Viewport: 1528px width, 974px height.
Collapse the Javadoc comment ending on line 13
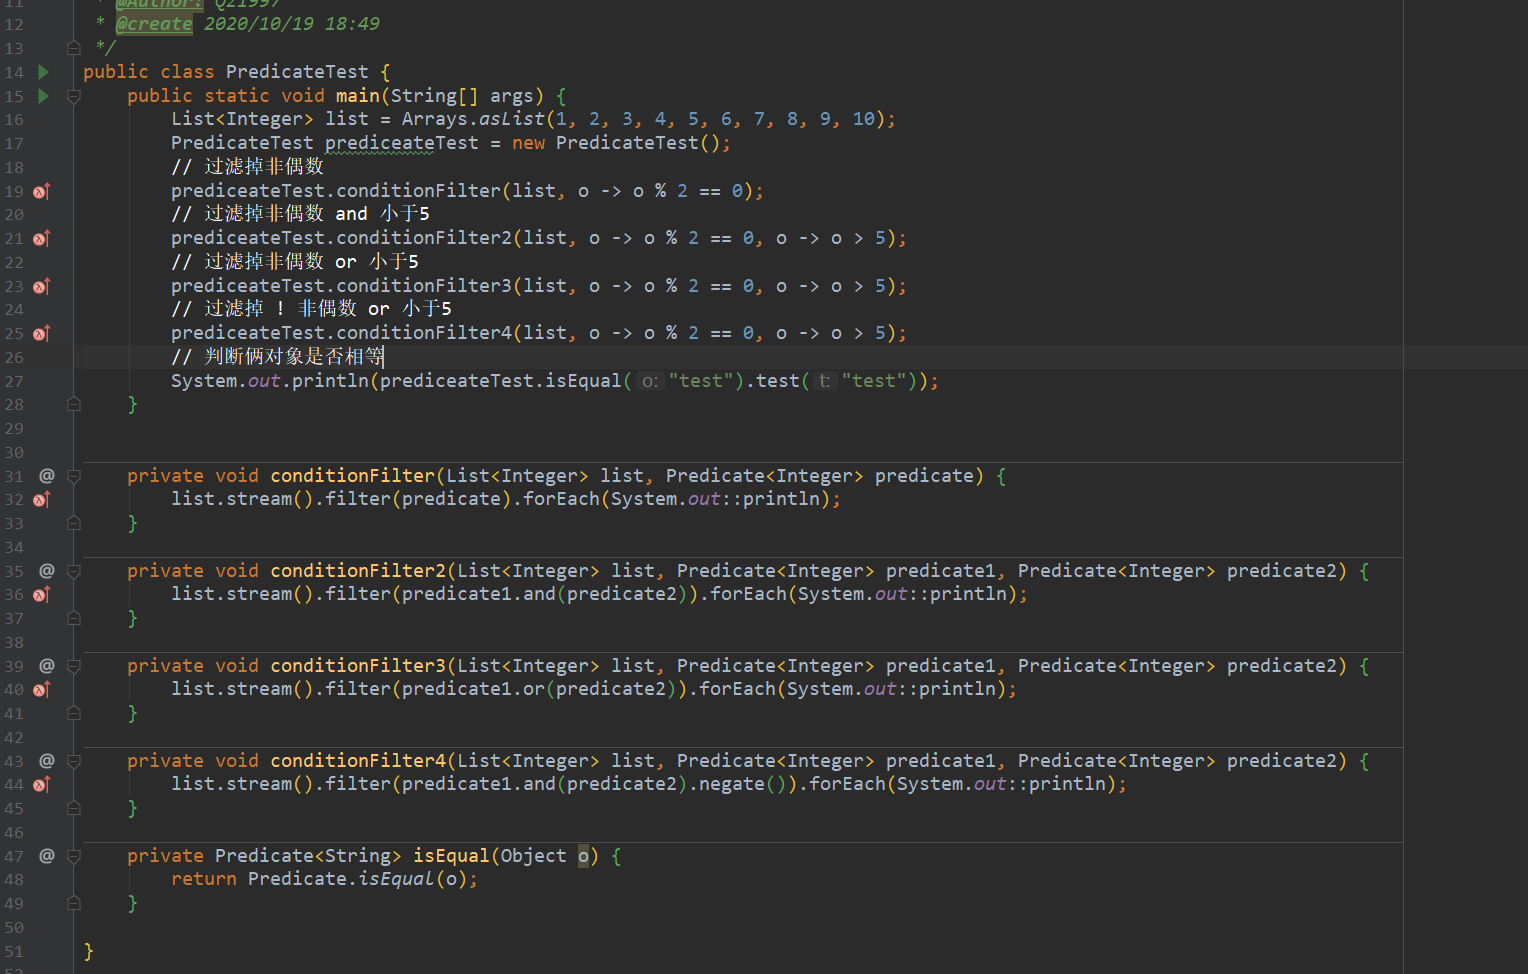click(73, 48)
